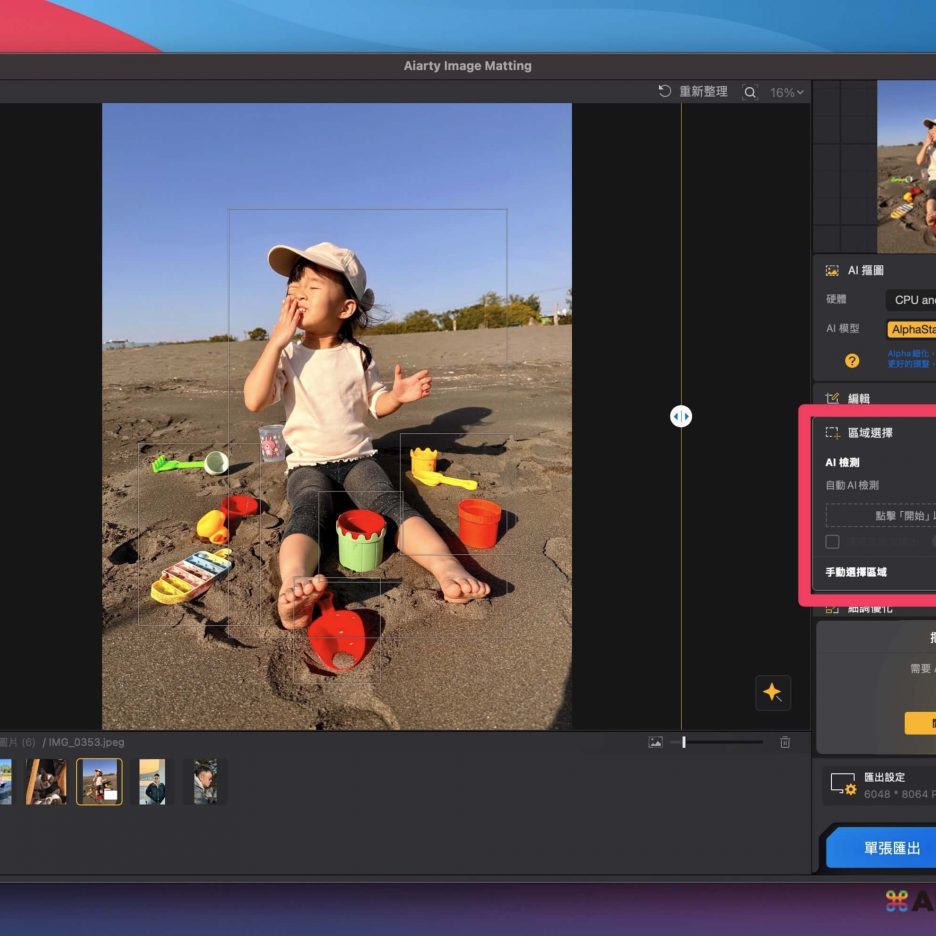Click the trash icon to delete image
The width and height of the screenshot is (936, 936).
coord(785,742)
